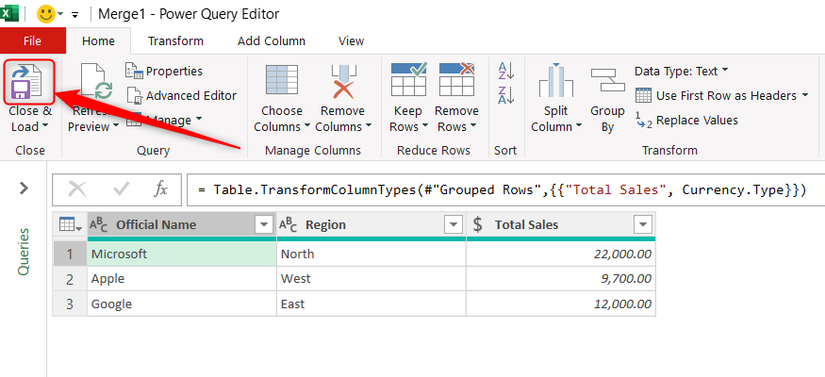The width and height of the screenshot is (825, 377).
Task: Select the Apple cell
Action: click(x=182, y=279)
